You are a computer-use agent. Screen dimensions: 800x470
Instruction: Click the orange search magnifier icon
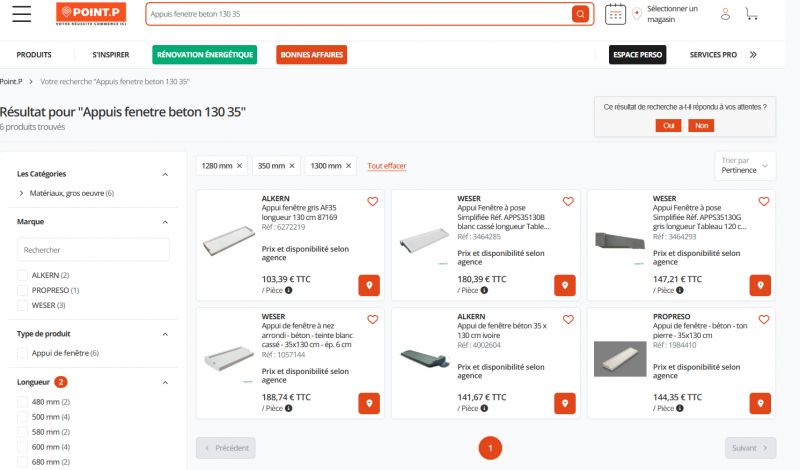click(580, 14)
